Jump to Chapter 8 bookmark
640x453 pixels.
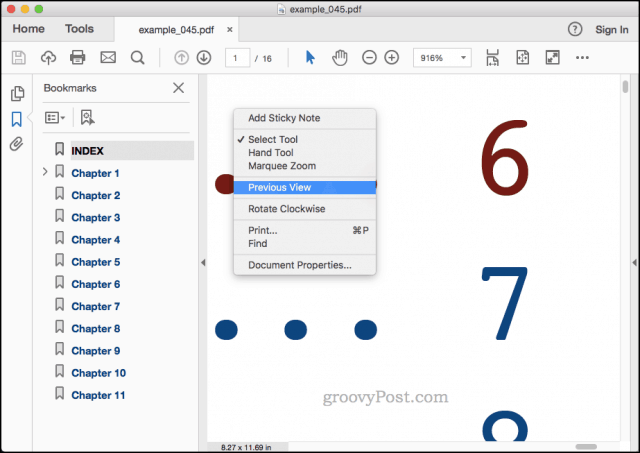[96, 329]
